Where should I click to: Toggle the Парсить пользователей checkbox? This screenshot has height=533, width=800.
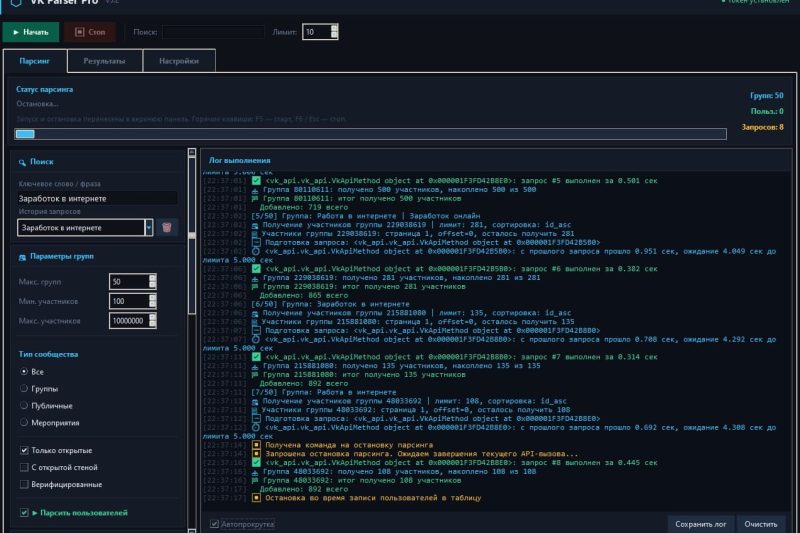coord(24,513)
